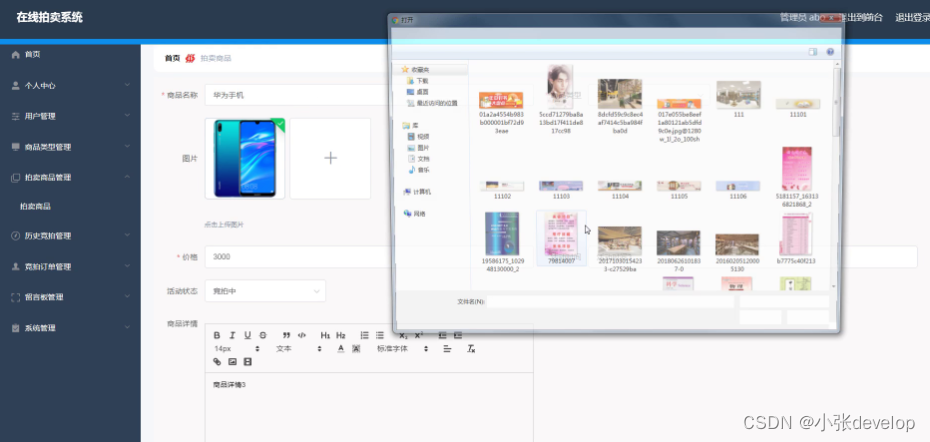This screenshot has height=442, width=930.
Task: Select the file named 111
Action: tap(738, 100)
